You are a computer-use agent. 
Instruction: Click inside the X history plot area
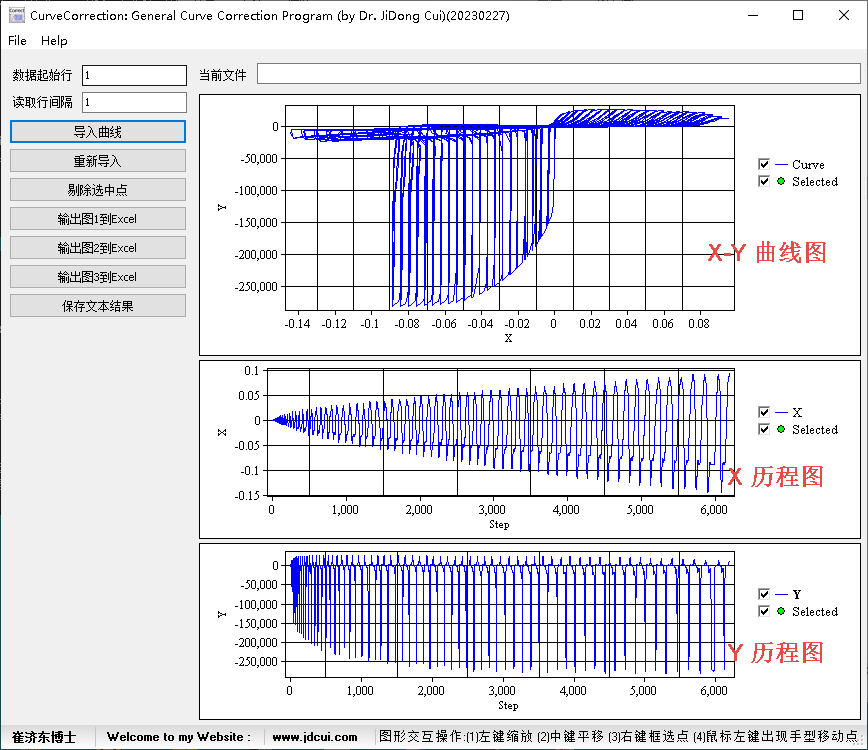click(x=501, y=432)
